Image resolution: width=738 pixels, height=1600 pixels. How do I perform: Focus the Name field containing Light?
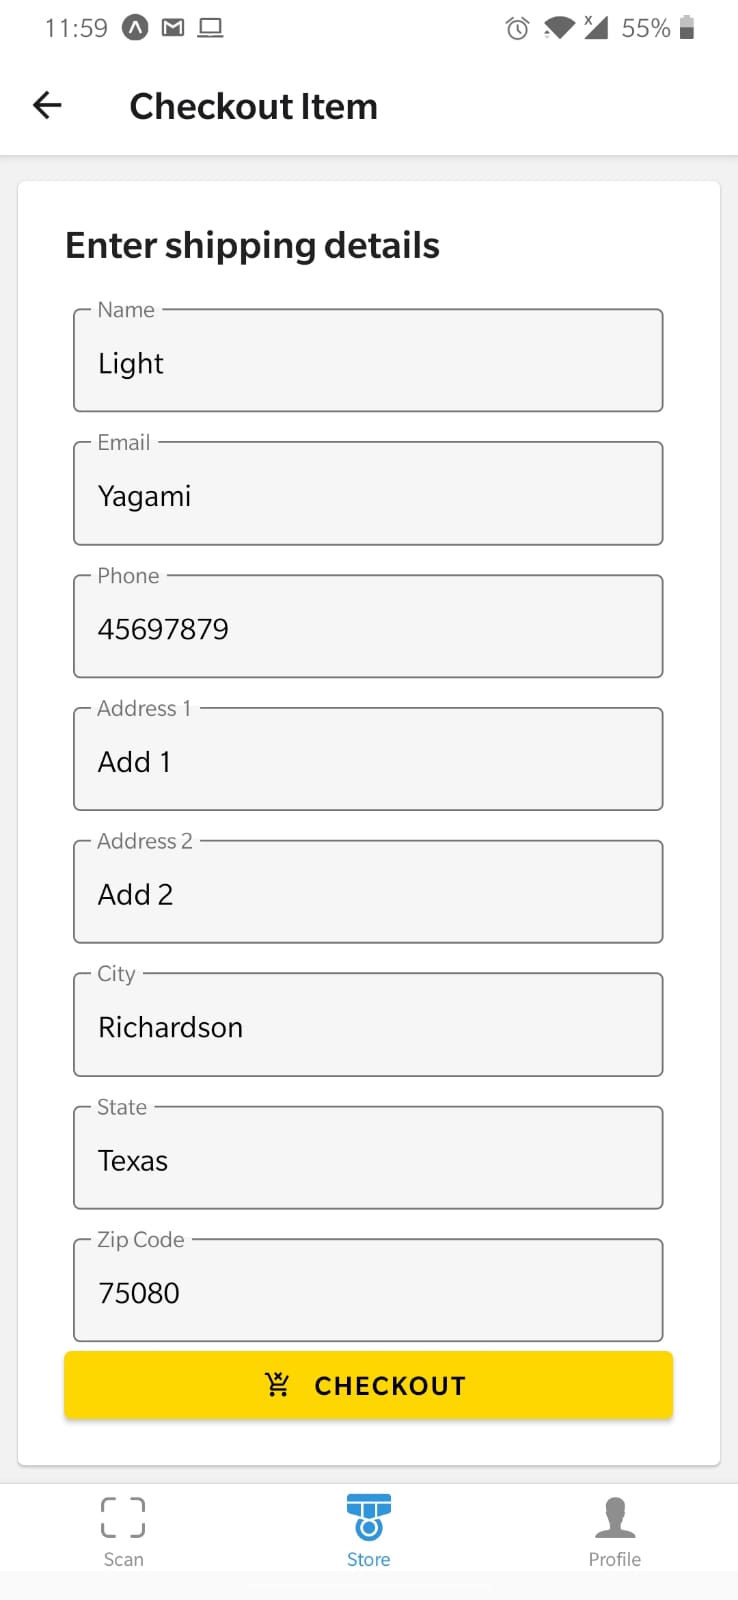pos(368,360)
